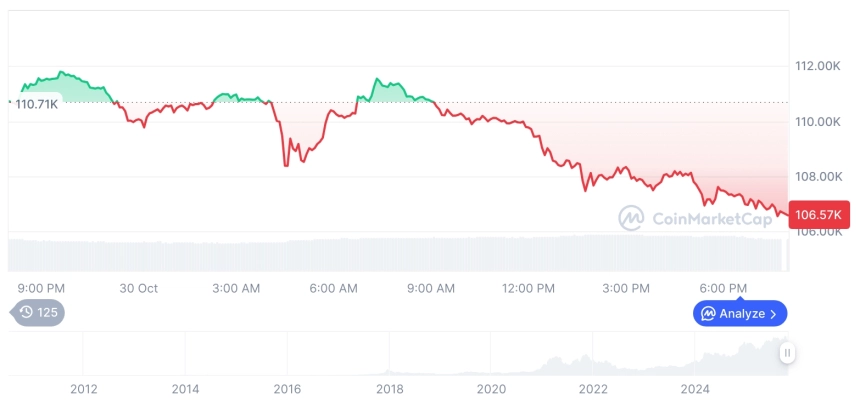Jump to 2020 on the navigator timeline
Viewport: 860px width, 401px height.
point(491,388)
